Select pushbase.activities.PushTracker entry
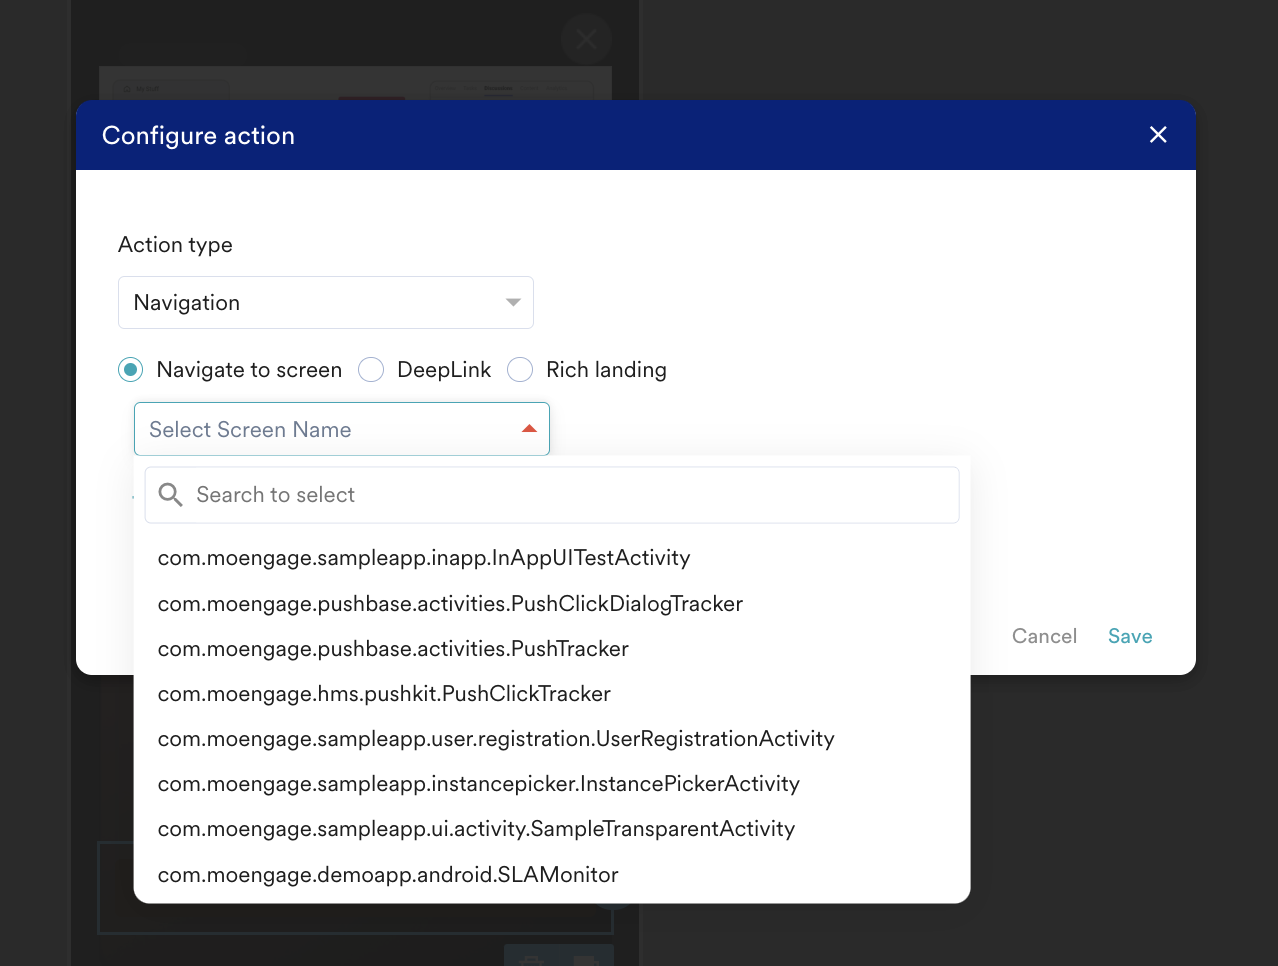 point(552,649)
